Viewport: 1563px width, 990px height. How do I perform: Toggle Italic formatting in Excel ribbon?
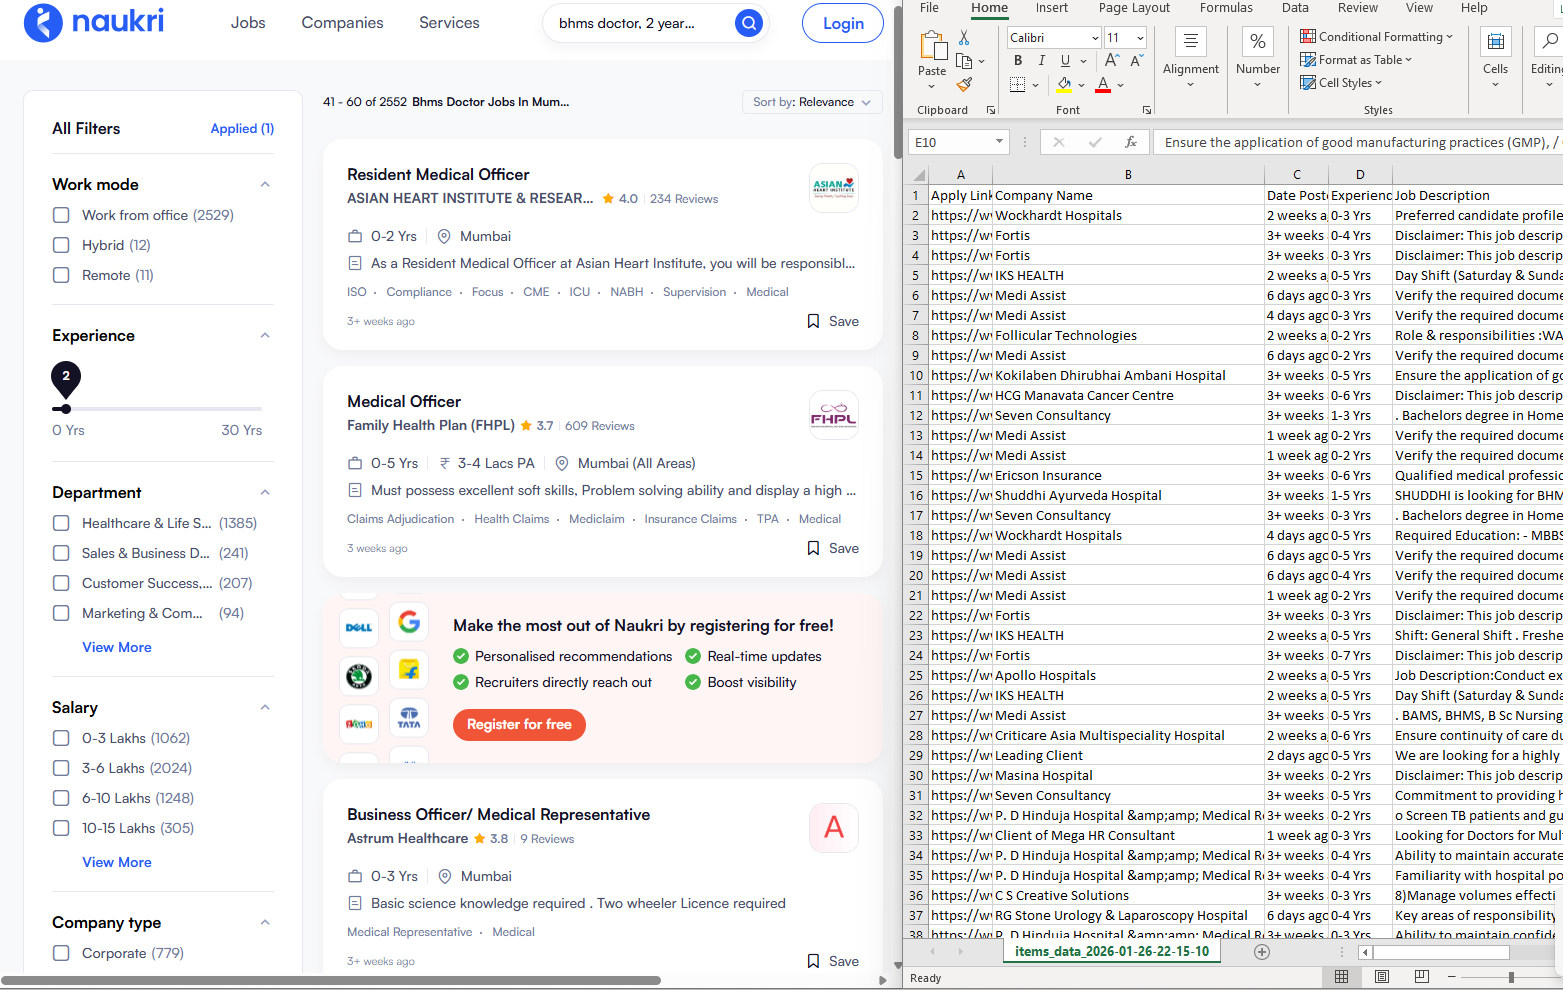click(1041, 61)
